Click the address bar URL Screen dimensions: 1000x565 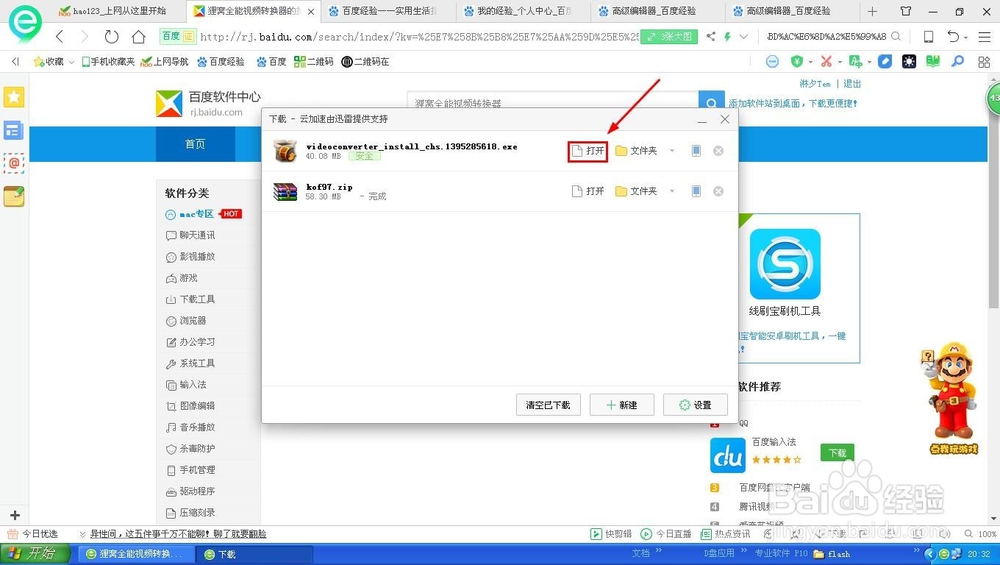[x=418, y=37]
